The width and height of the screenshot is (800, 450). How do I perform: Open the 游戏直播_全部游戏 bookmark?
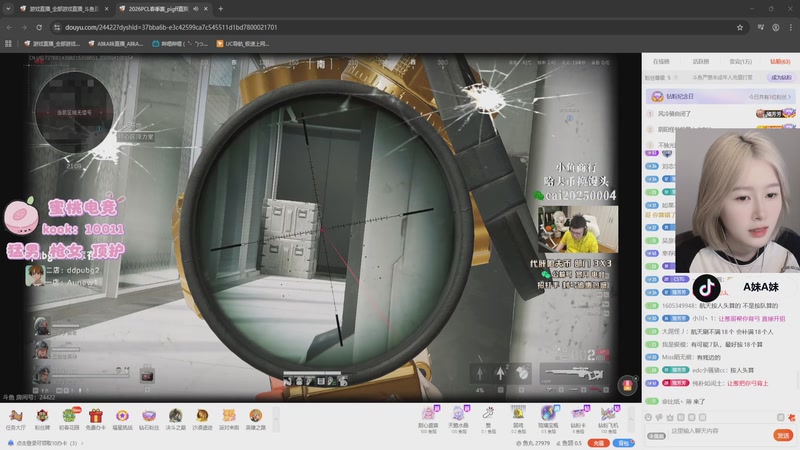(x=52, y=44)
